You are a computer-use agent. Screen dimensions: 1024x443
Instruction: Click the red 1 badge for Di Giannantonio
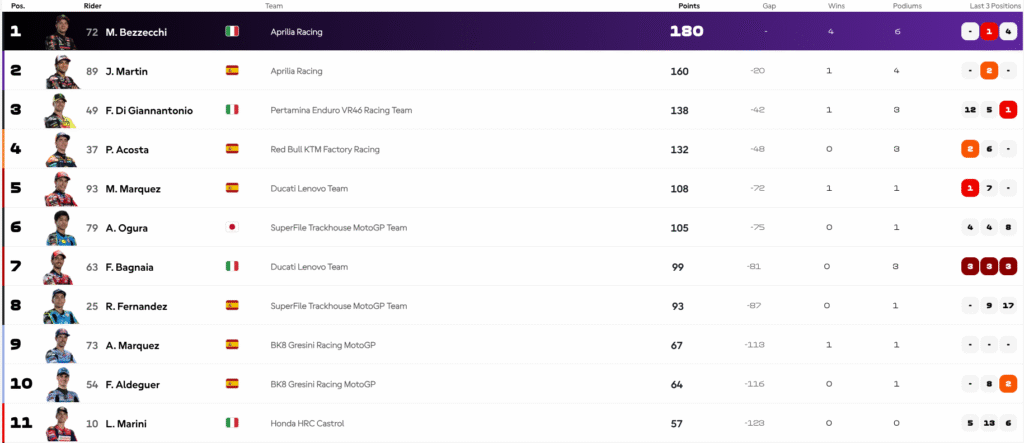(x=1008, y=110)
